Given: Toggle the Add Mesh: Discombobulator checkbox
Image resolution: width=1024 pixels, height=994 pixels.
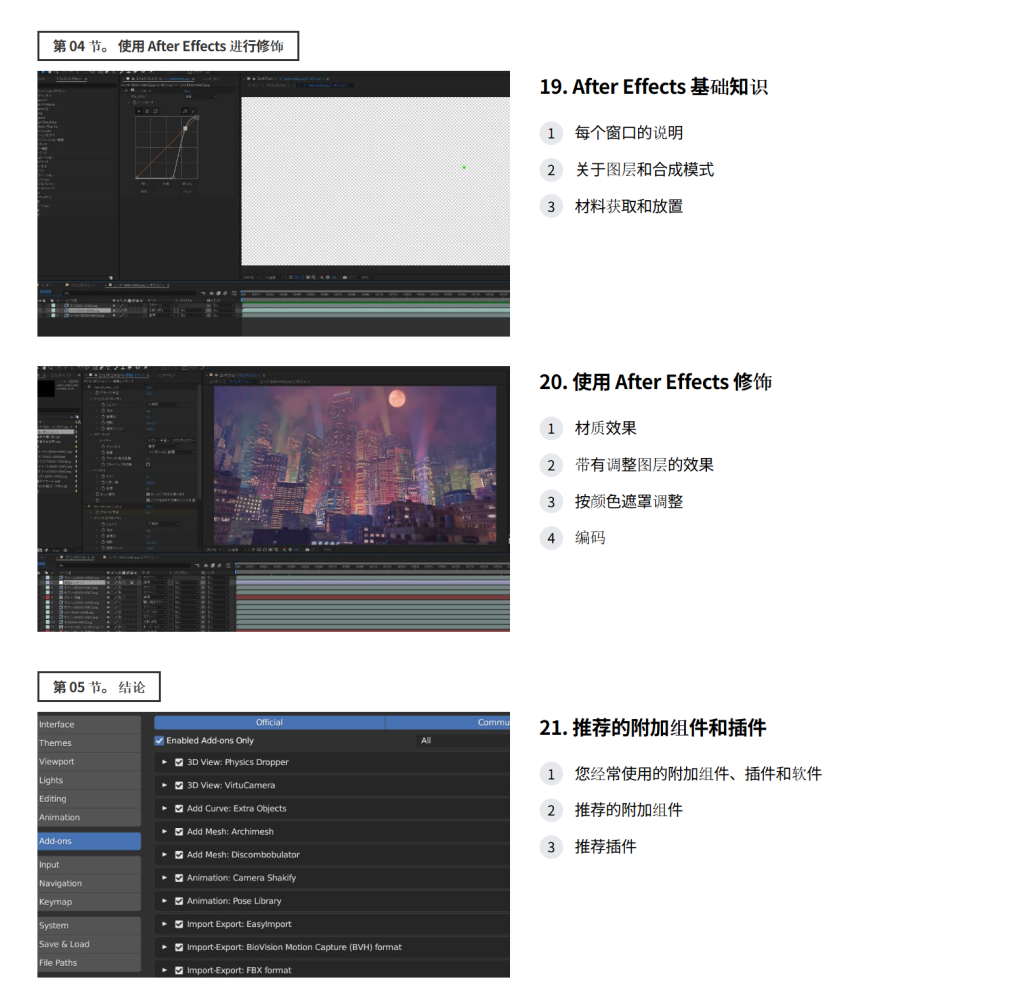Looking at the screenshot, I should 179,855.
